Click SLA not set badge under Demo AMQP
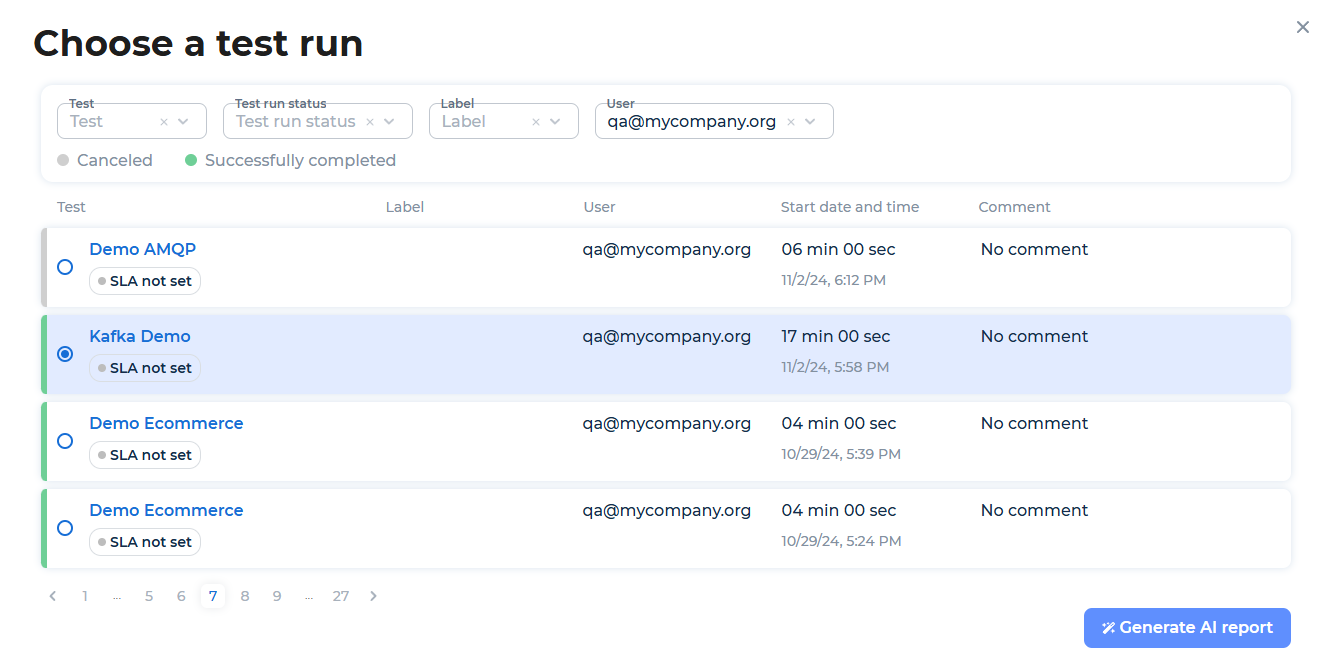The width and height of the screenshot is (1337, 669). click(x=145, y=281)
